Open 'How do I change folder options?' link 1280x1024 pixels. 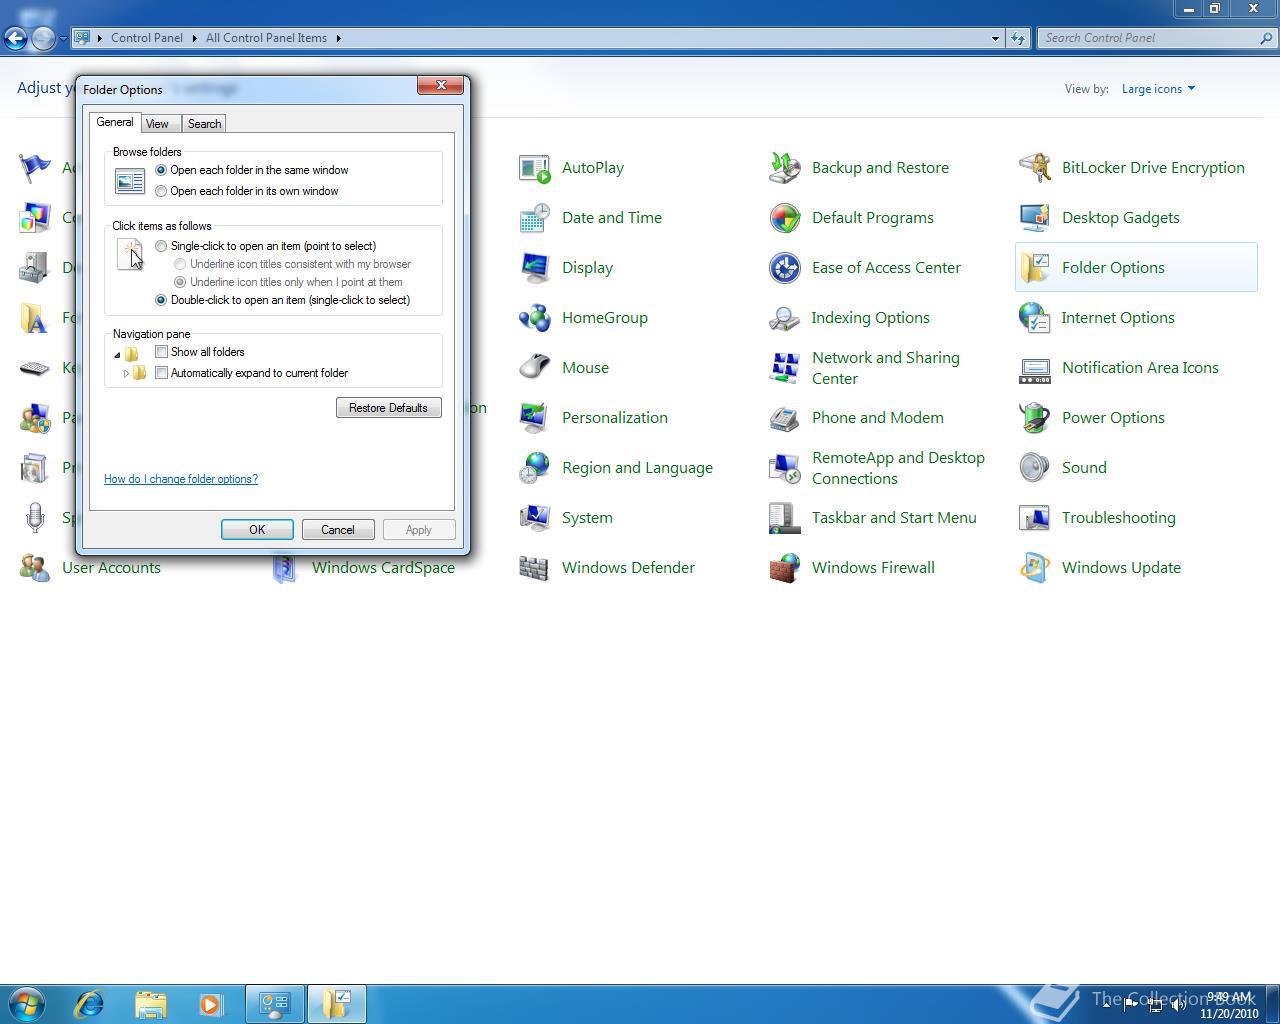[x=181, y=479]
